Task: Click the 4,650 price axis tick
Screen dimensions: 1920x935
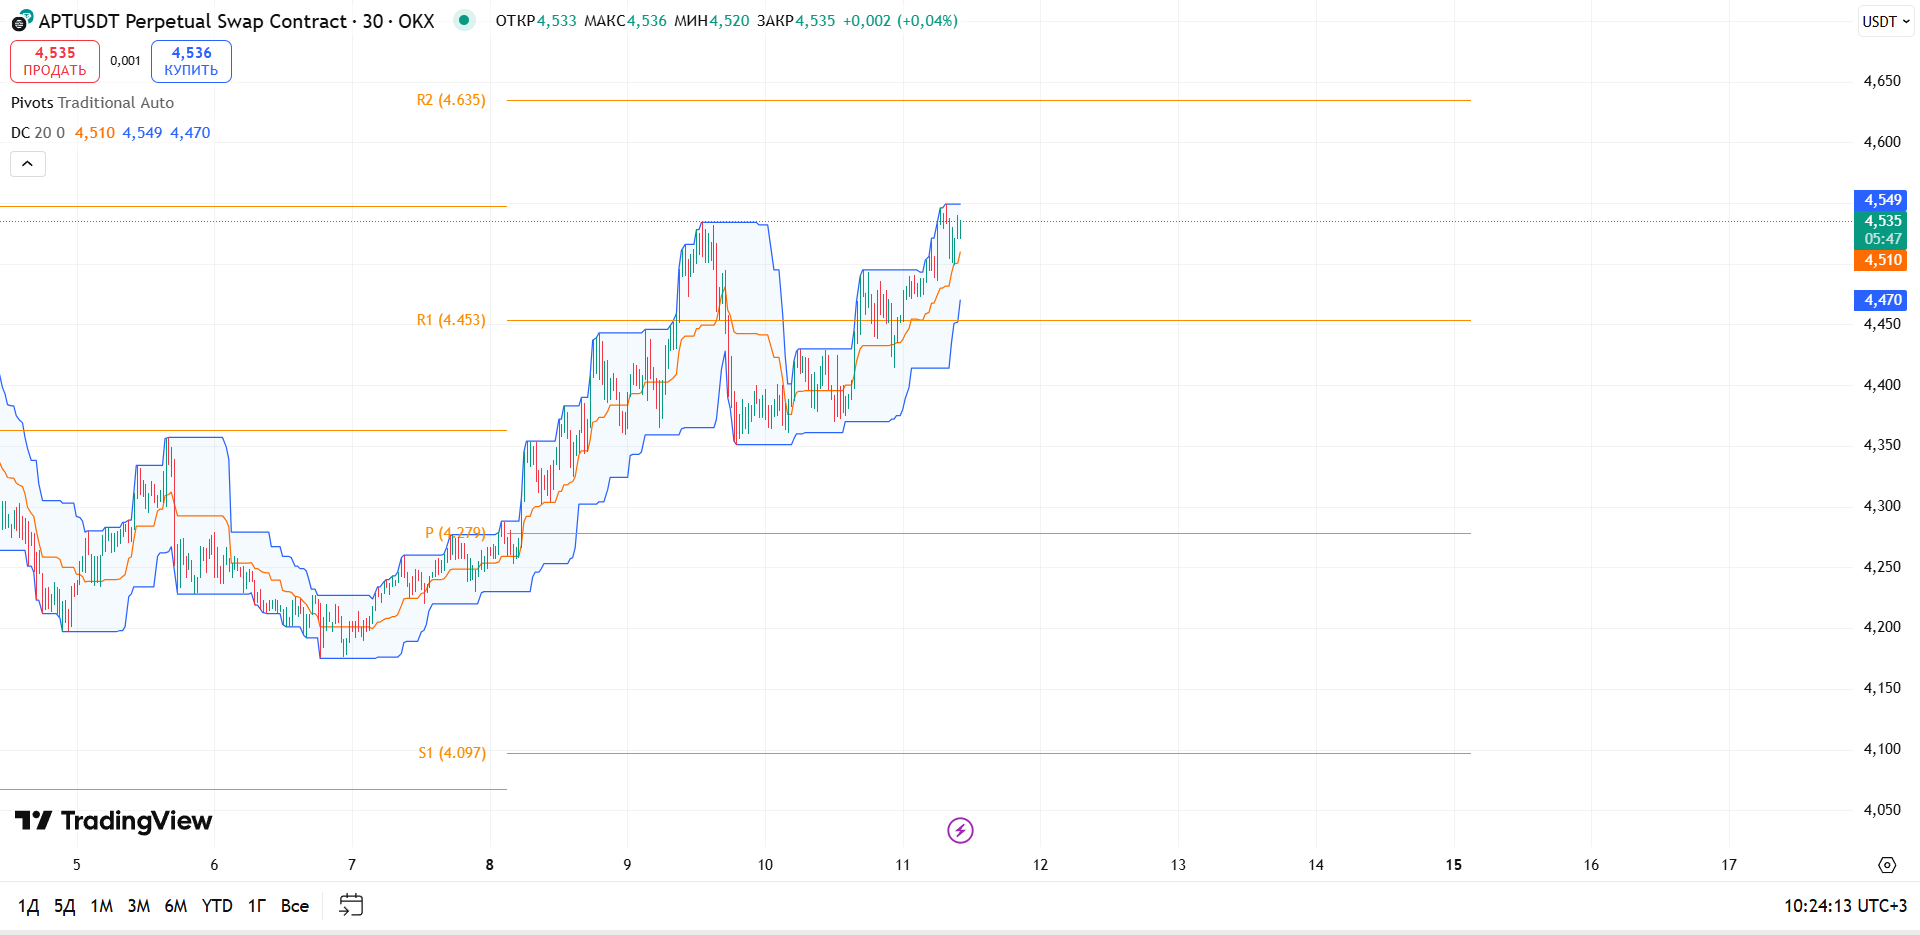Action: coord(1882,81)
